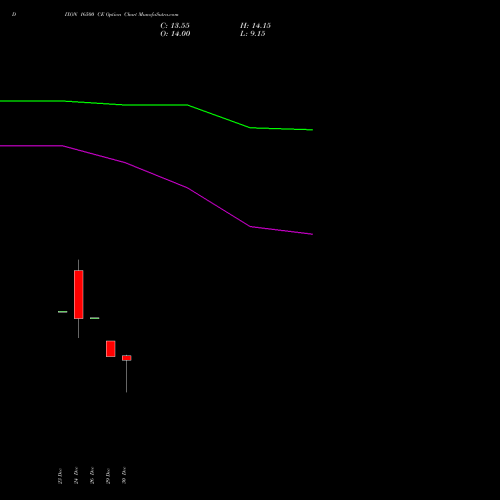The image size is (500, 500).
Task: Click the purple lower band line
Action: coord(156,175)
